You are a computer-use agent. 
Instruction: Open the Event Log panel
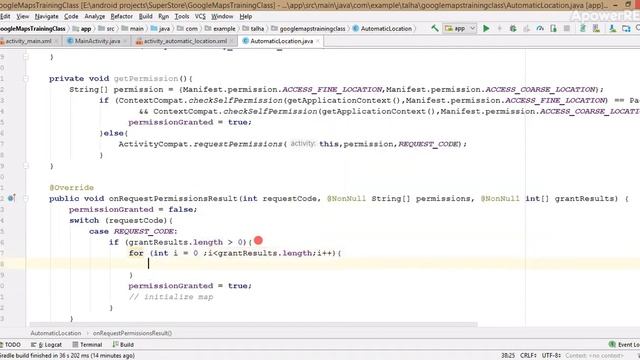624,344
